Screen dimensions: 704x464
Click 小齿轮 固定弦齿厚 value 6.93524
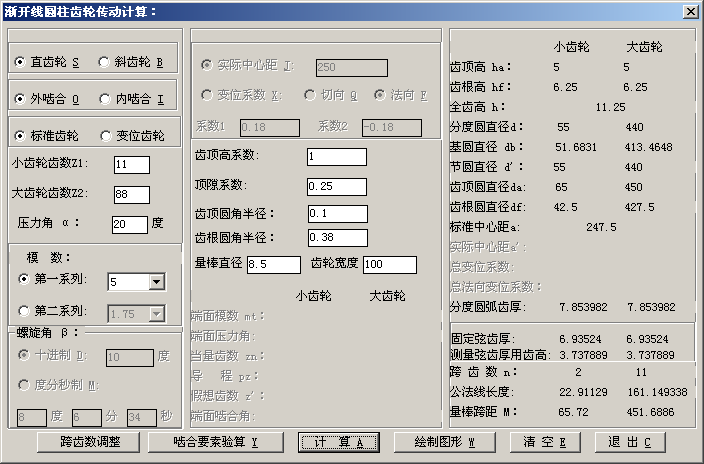pos(580,339)
